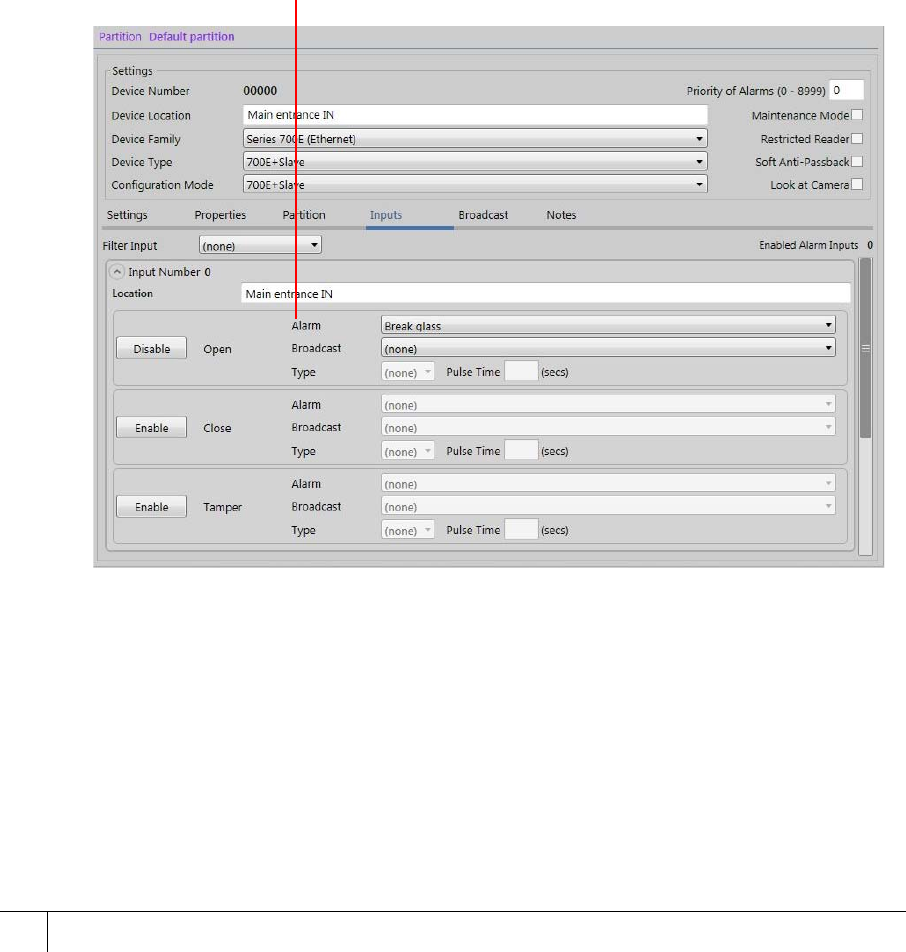
Task: Click the inputs list vertical scrollbar thumb
Action: [865, 348]
